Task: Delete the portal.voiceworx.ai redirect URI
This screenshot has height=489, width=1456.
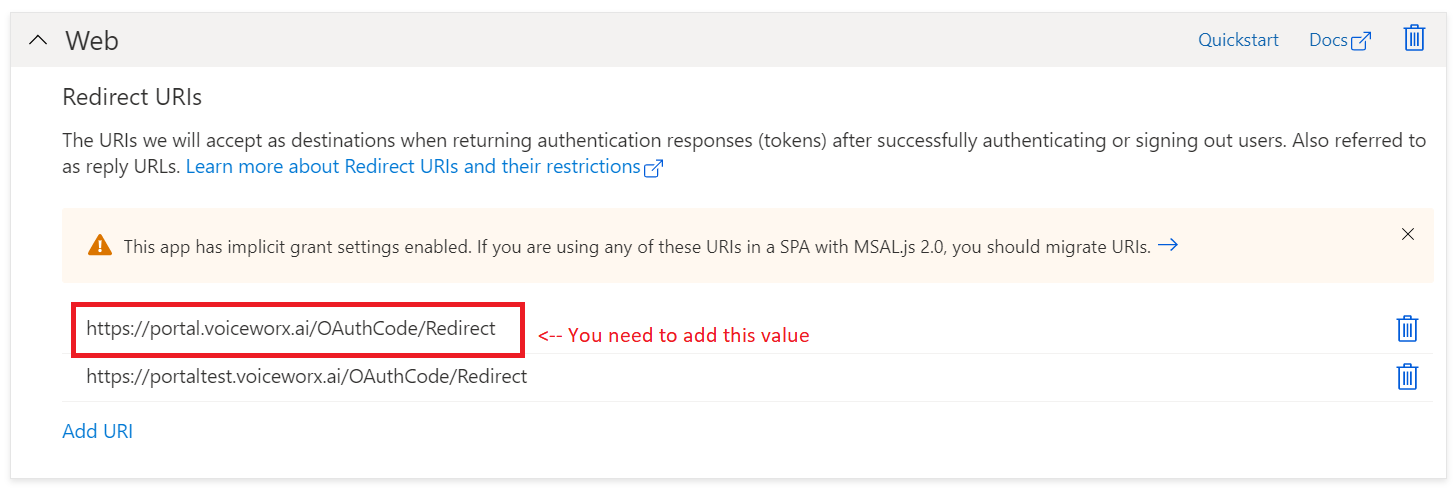Action: tap(1407, 328)
